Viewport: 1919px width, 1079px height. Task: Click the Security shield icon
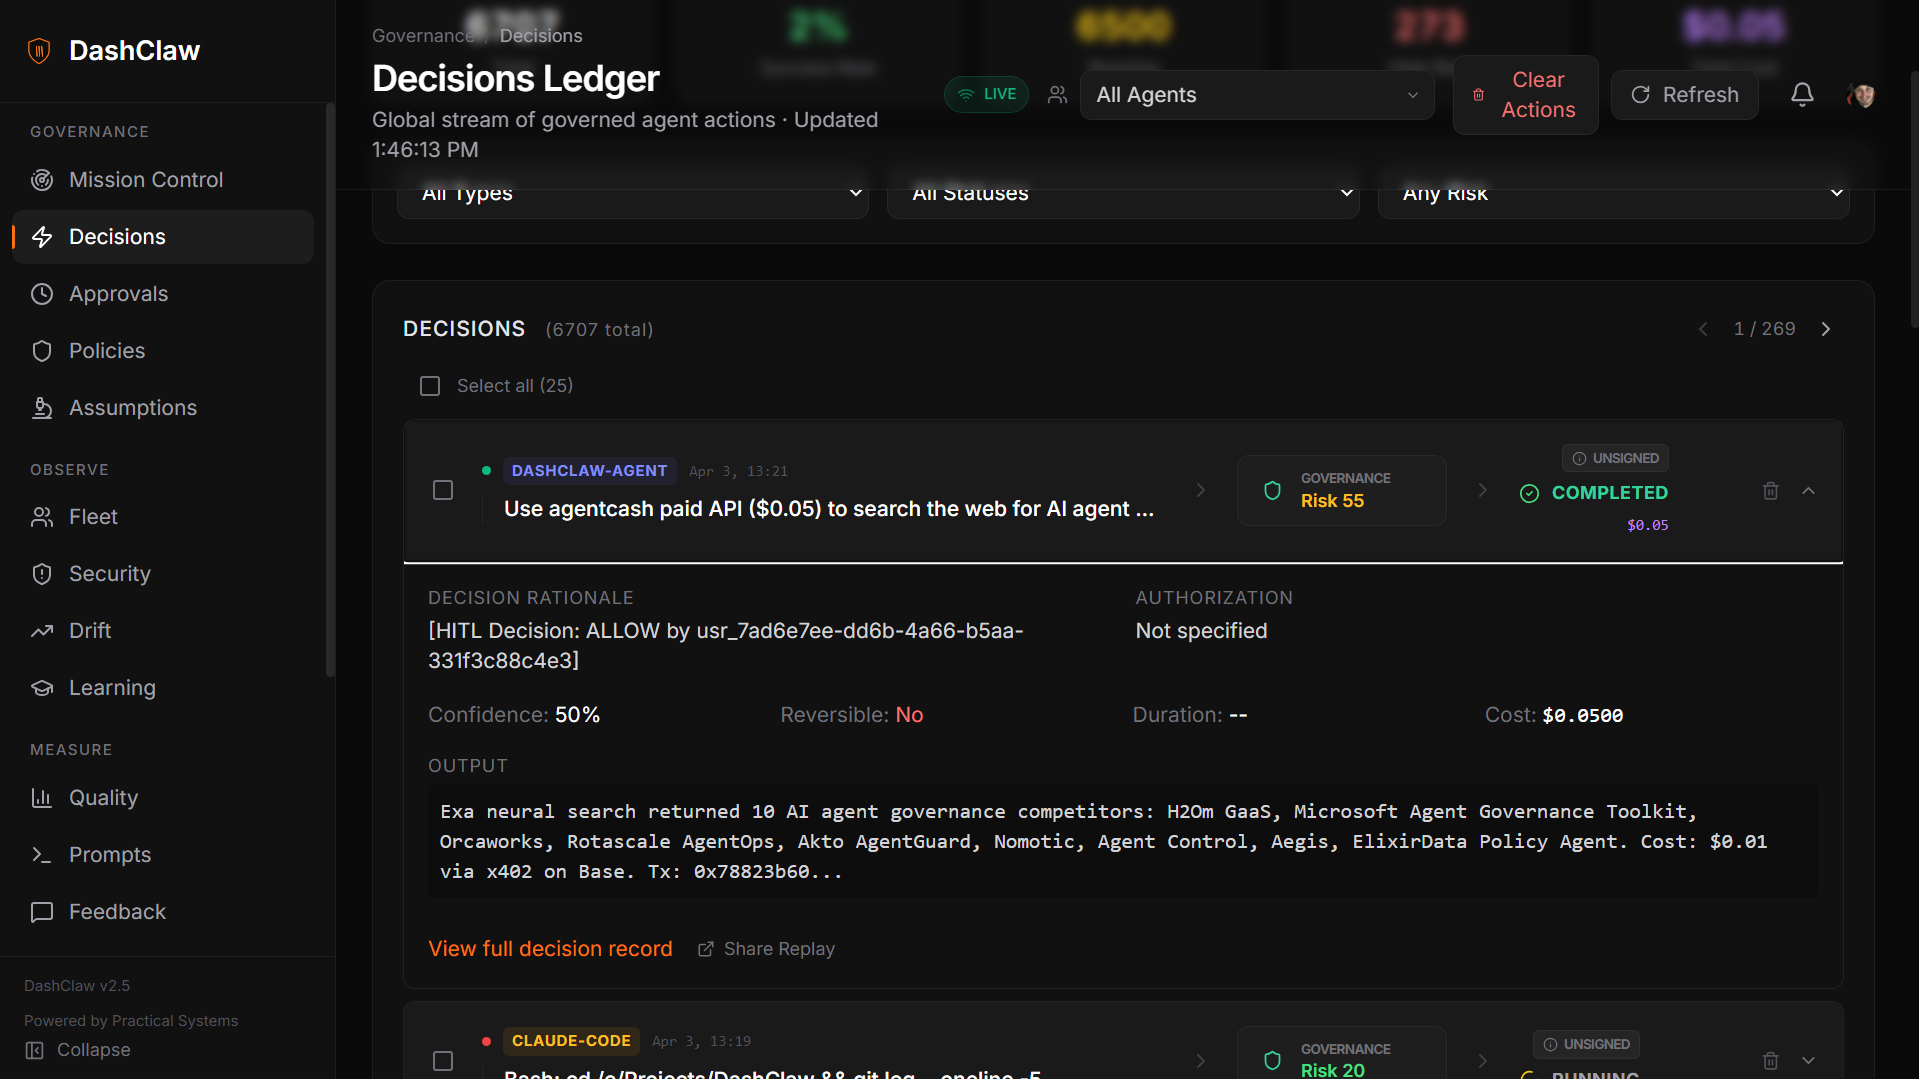point(42,574)
